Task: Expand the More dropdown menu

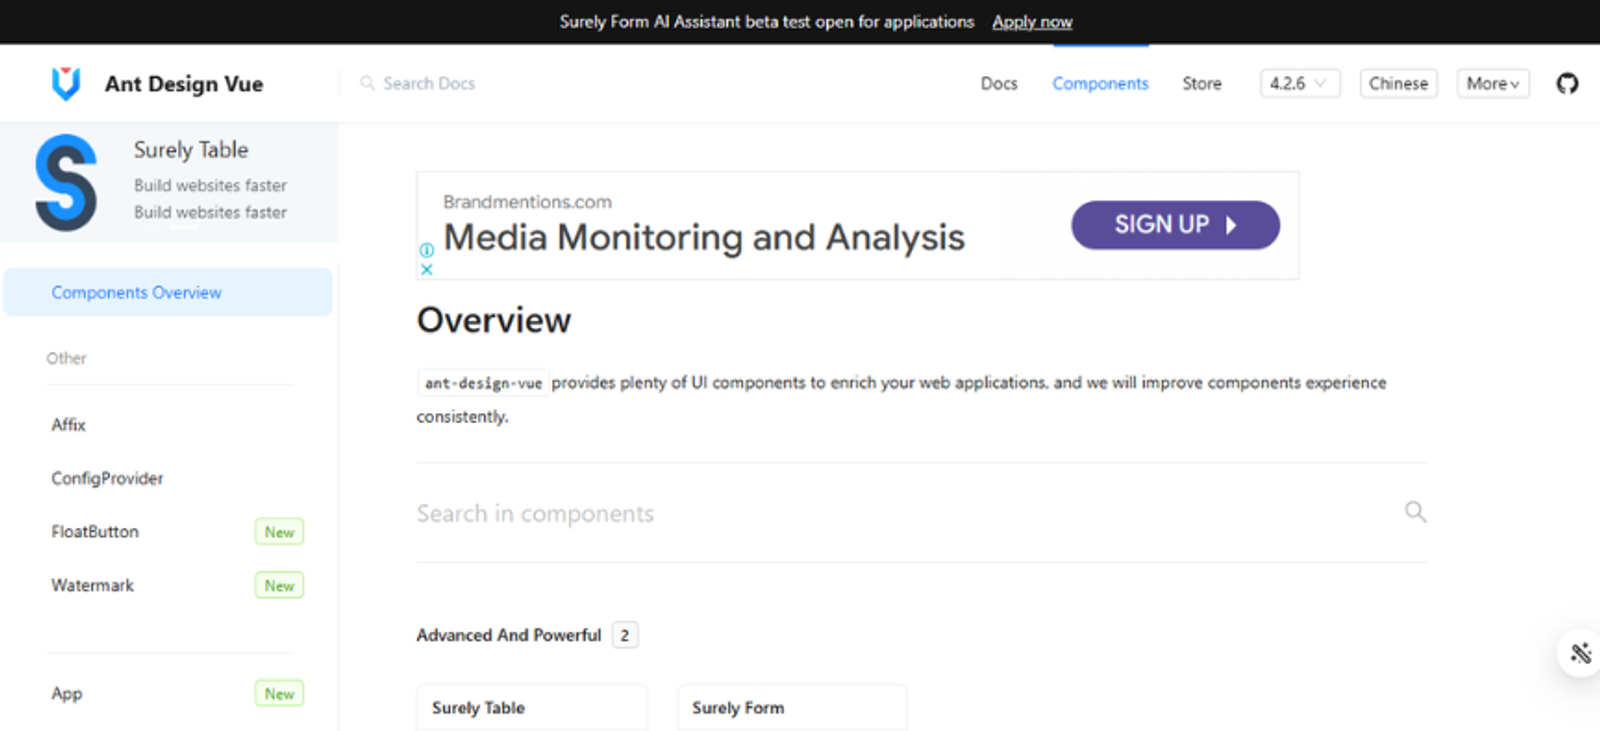Action: coord(1493,84)
